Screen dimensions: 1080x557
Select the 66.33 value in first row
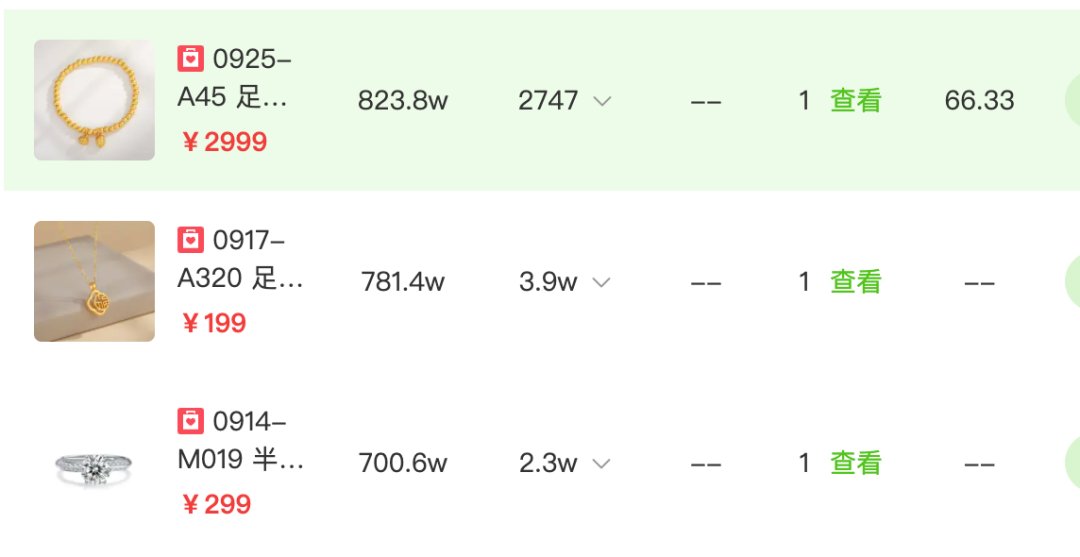pyautogui.click(x=979, y=101)
